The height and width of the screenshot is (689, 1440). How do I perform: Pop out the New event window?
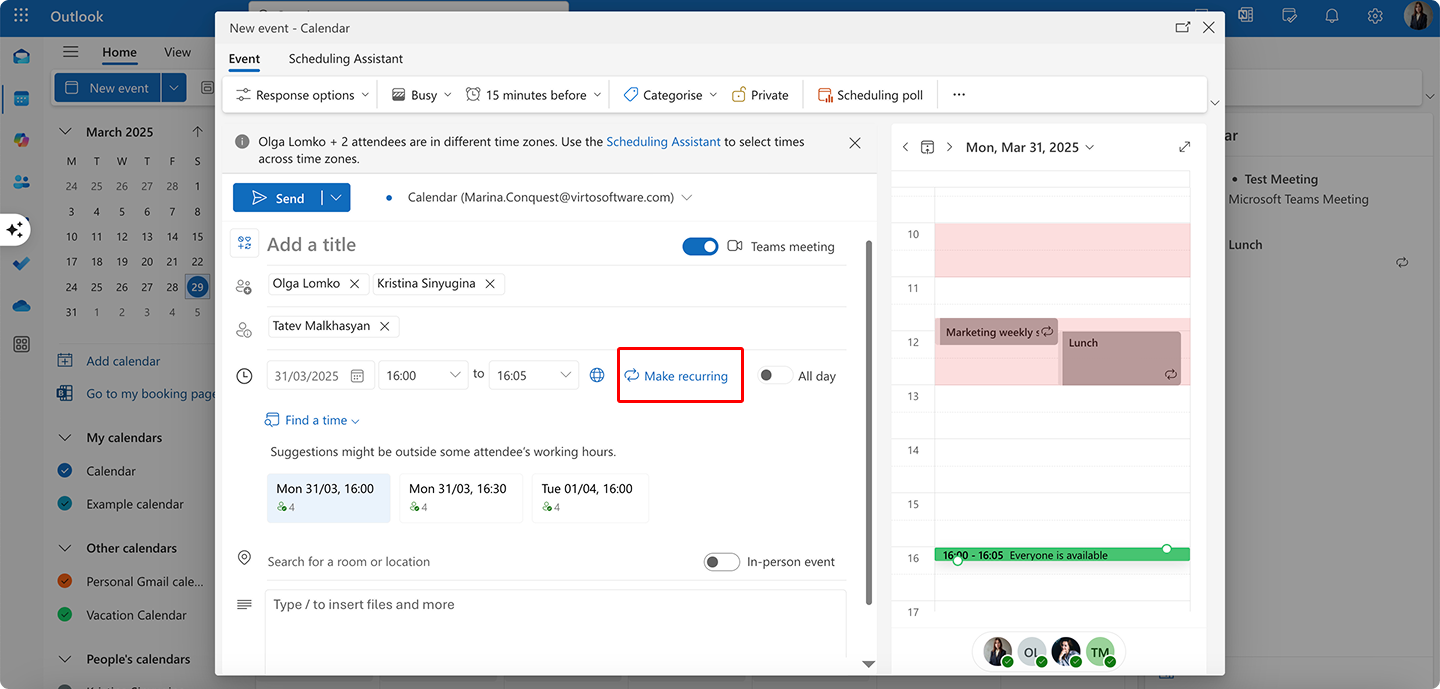pyautogui.click(x=1183, y=27)
